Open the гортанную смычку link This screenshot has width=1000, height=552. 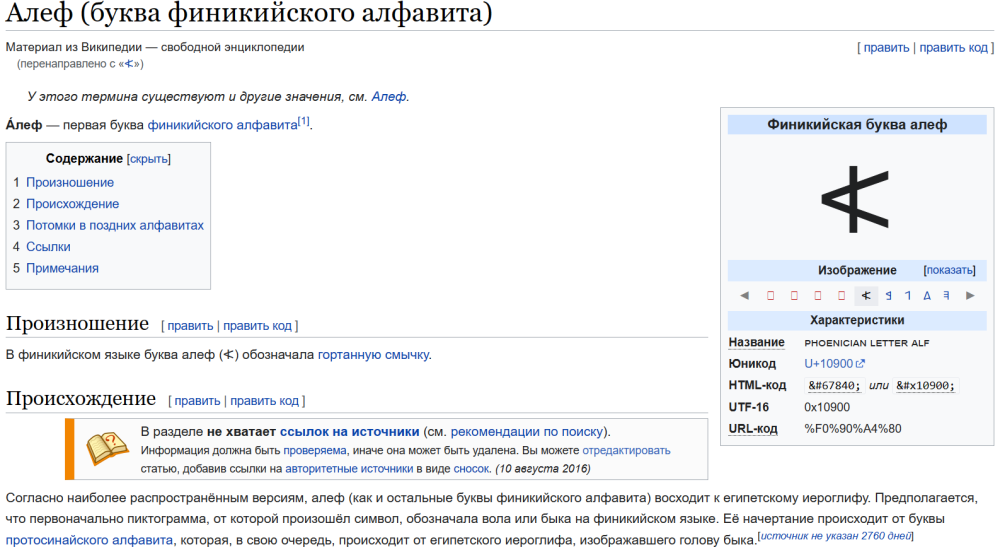point(373,355)
